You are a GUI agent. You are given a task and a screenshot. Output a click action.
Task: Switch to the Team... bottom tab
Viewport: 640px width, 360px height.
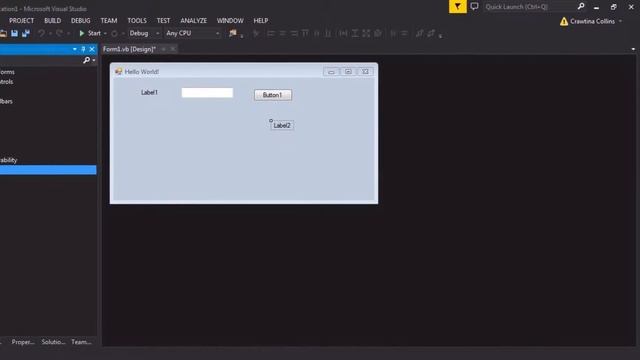[x=81, y=342]
